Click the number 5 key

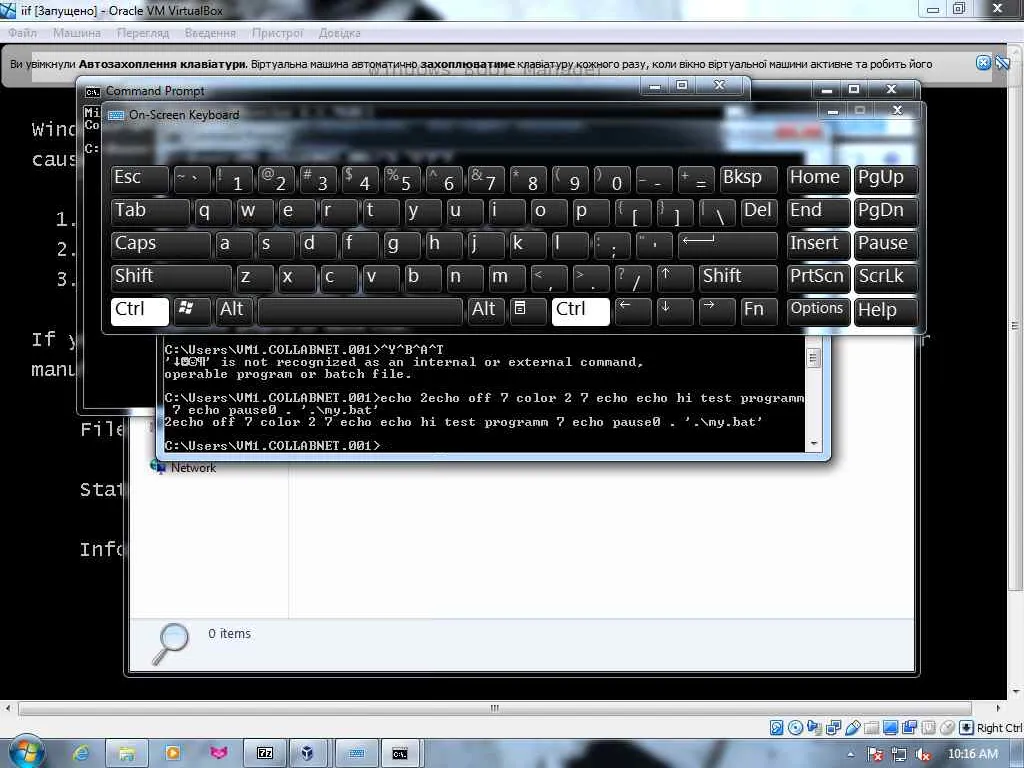[401, 178]
